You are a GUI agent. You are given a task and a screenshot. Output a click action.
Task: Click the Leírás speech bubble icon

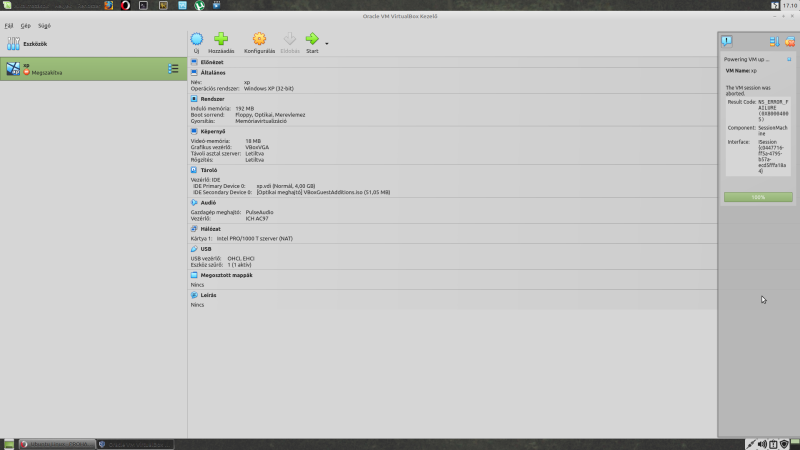(194, 295)
